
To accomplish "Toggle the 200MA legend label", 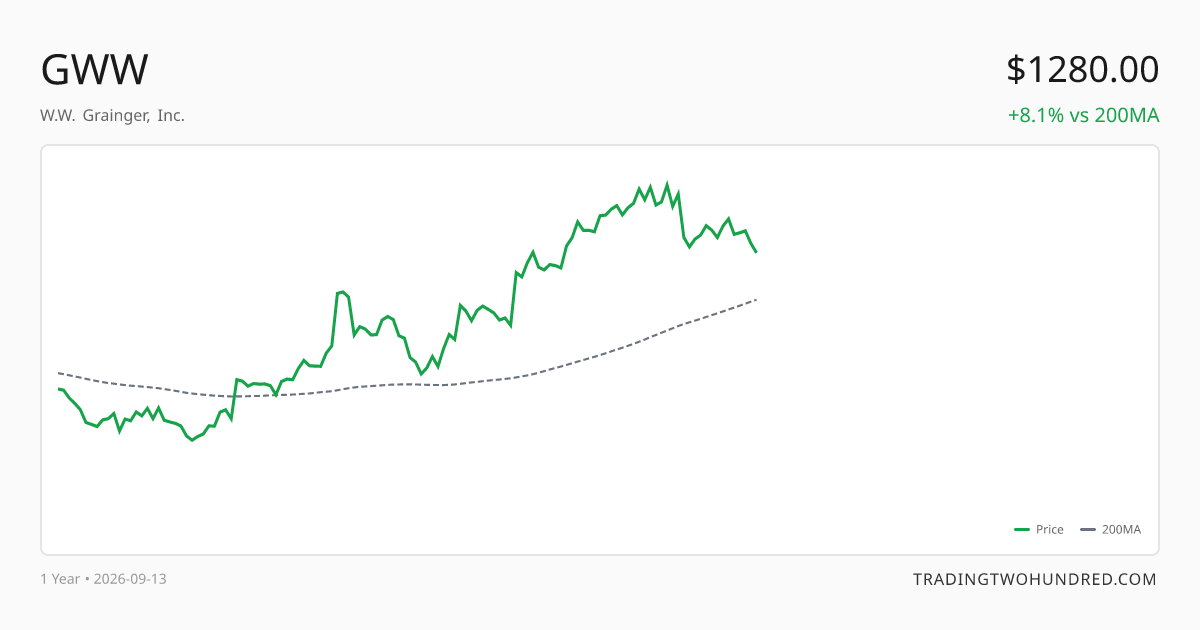I will pos(1121,530).
